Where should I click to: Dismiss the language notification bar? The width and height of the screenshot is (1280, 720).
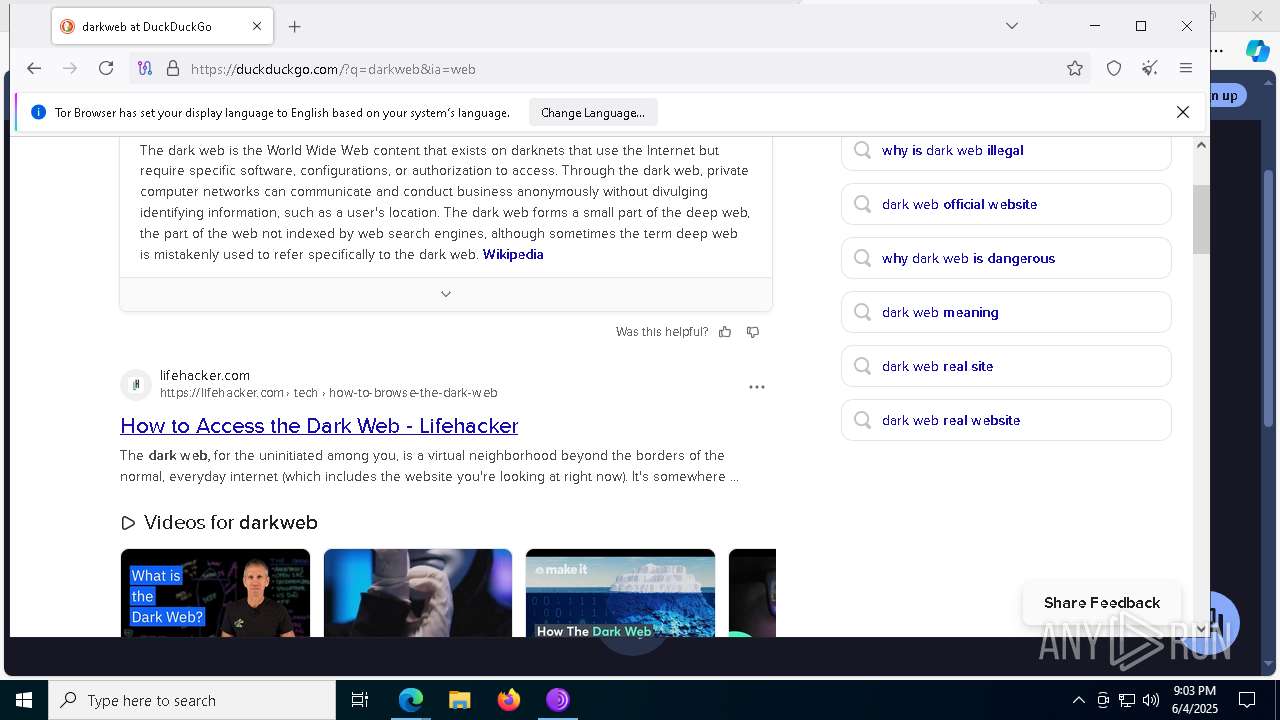pyautogui.click(x=1183, y=112)
